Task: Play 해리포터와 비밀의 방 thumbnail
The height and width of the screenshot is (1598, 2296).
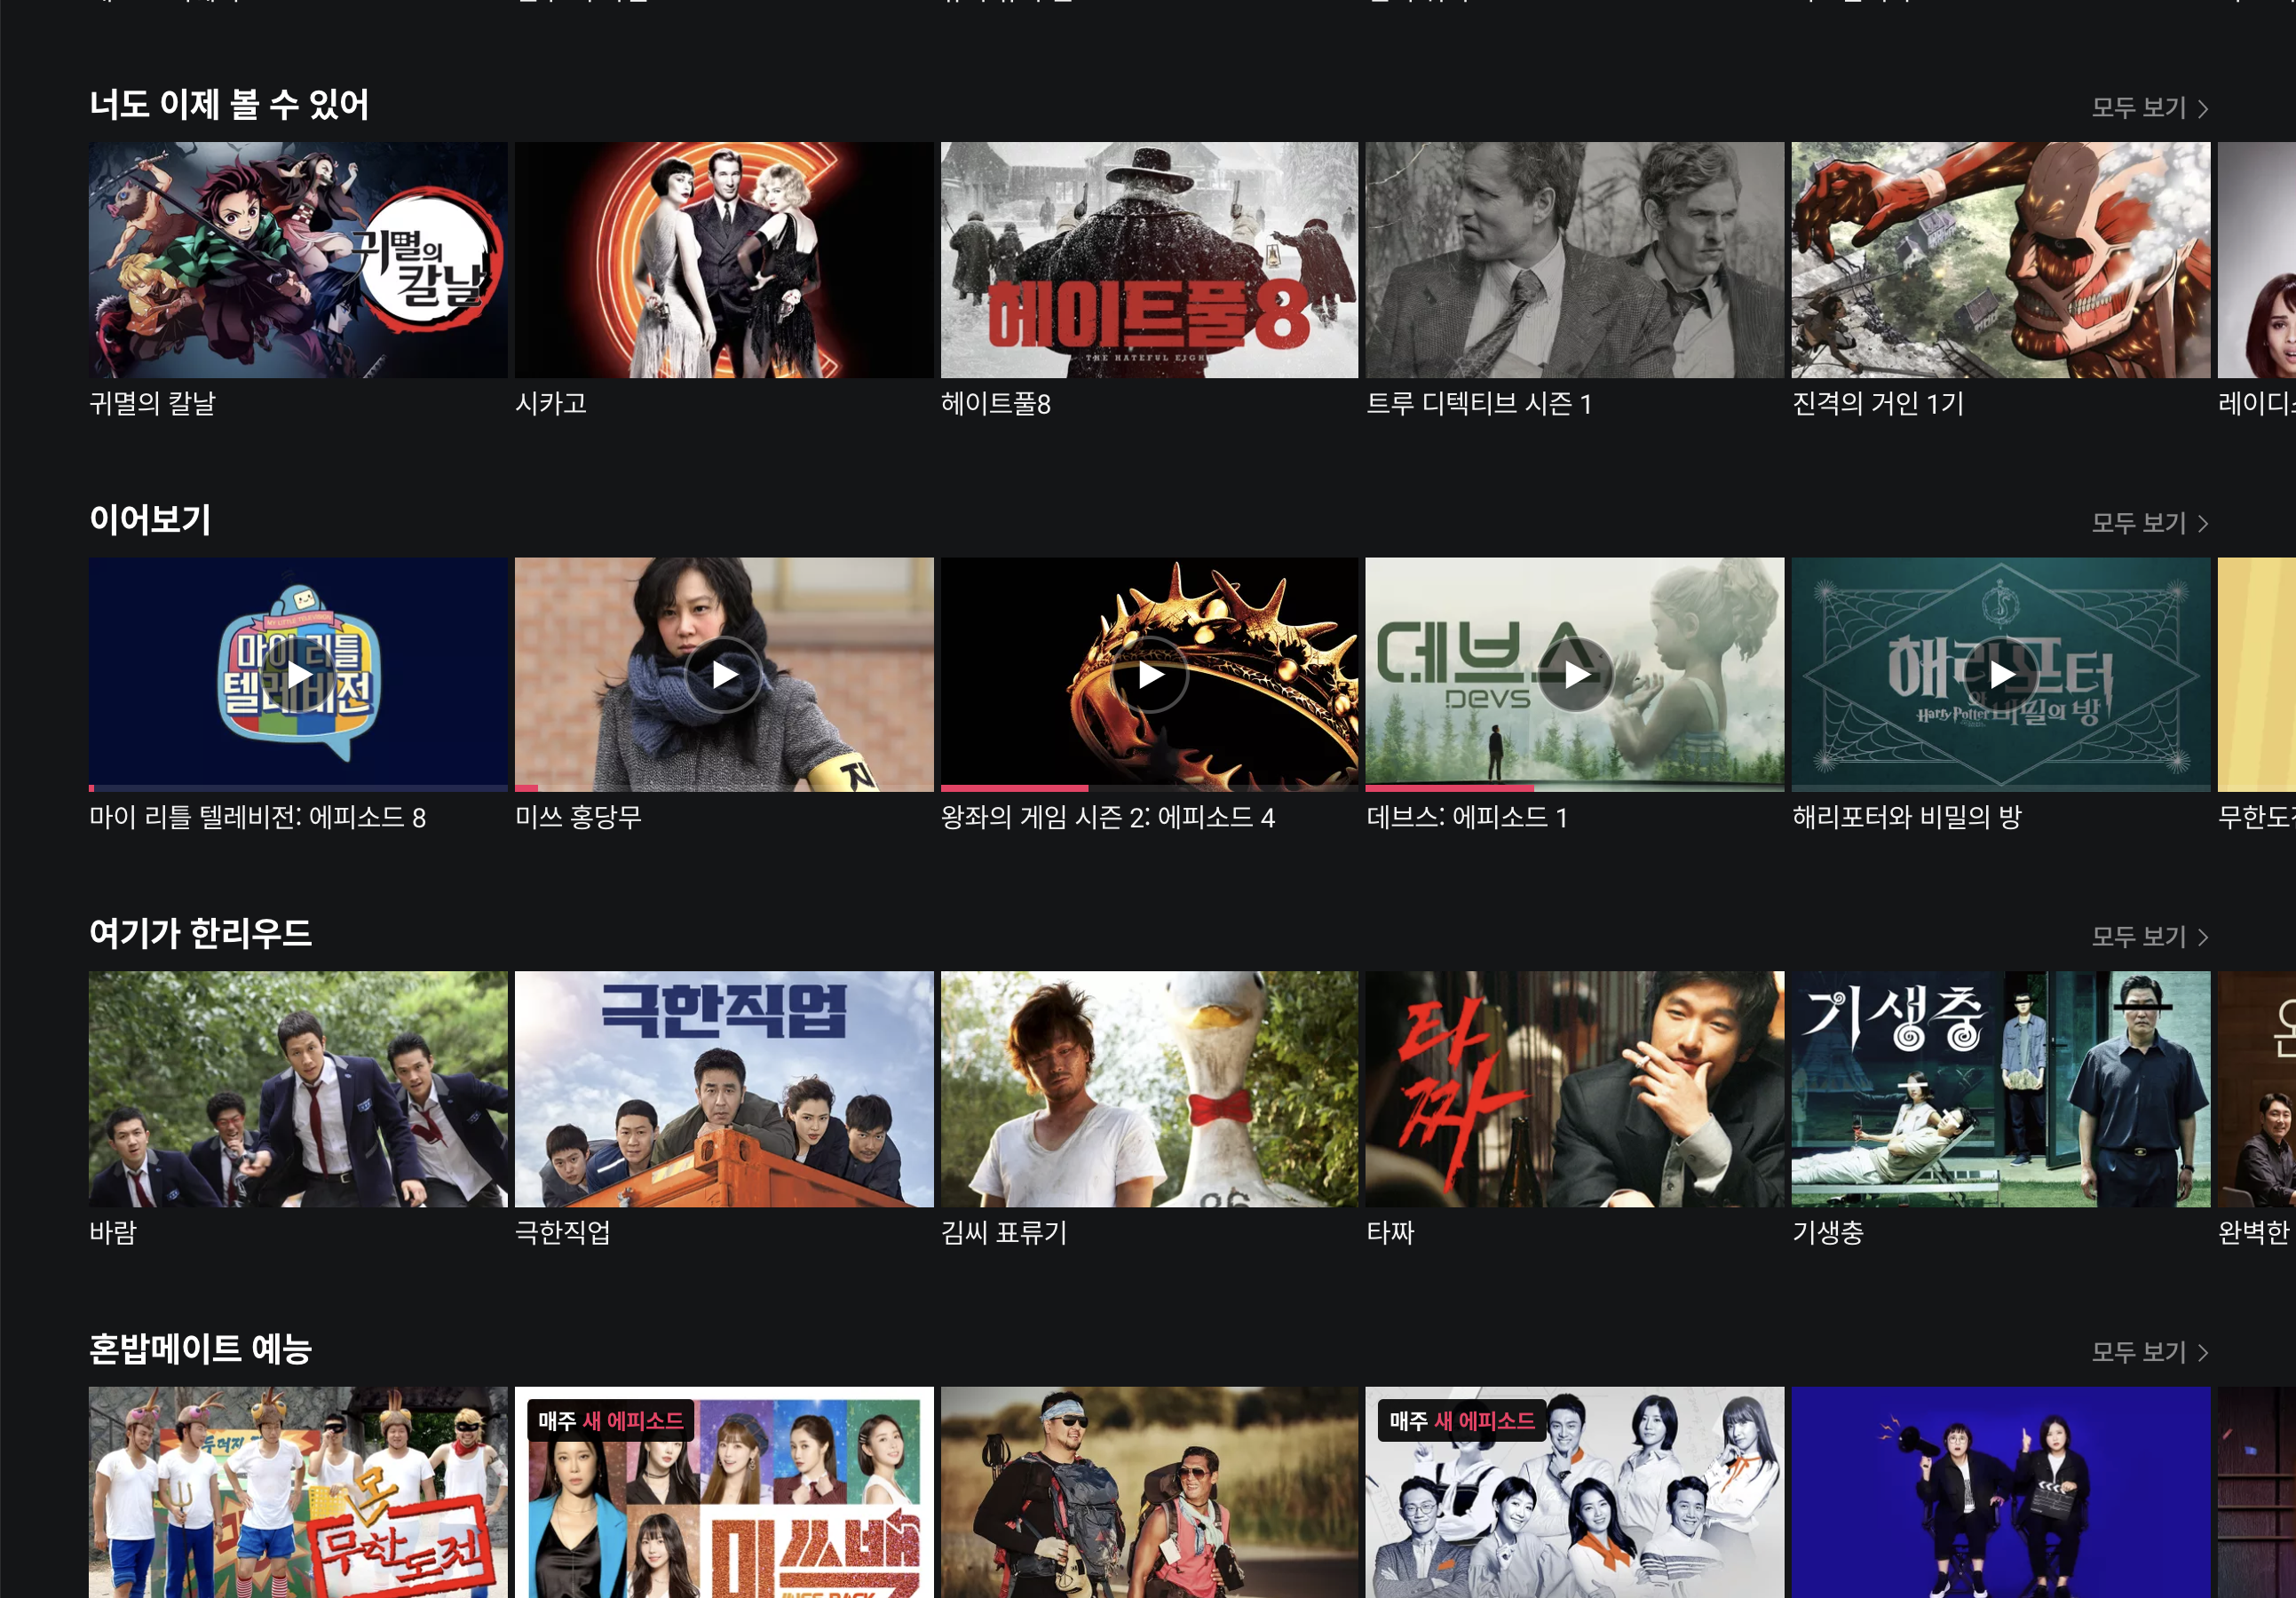Action: [2000, 675]
